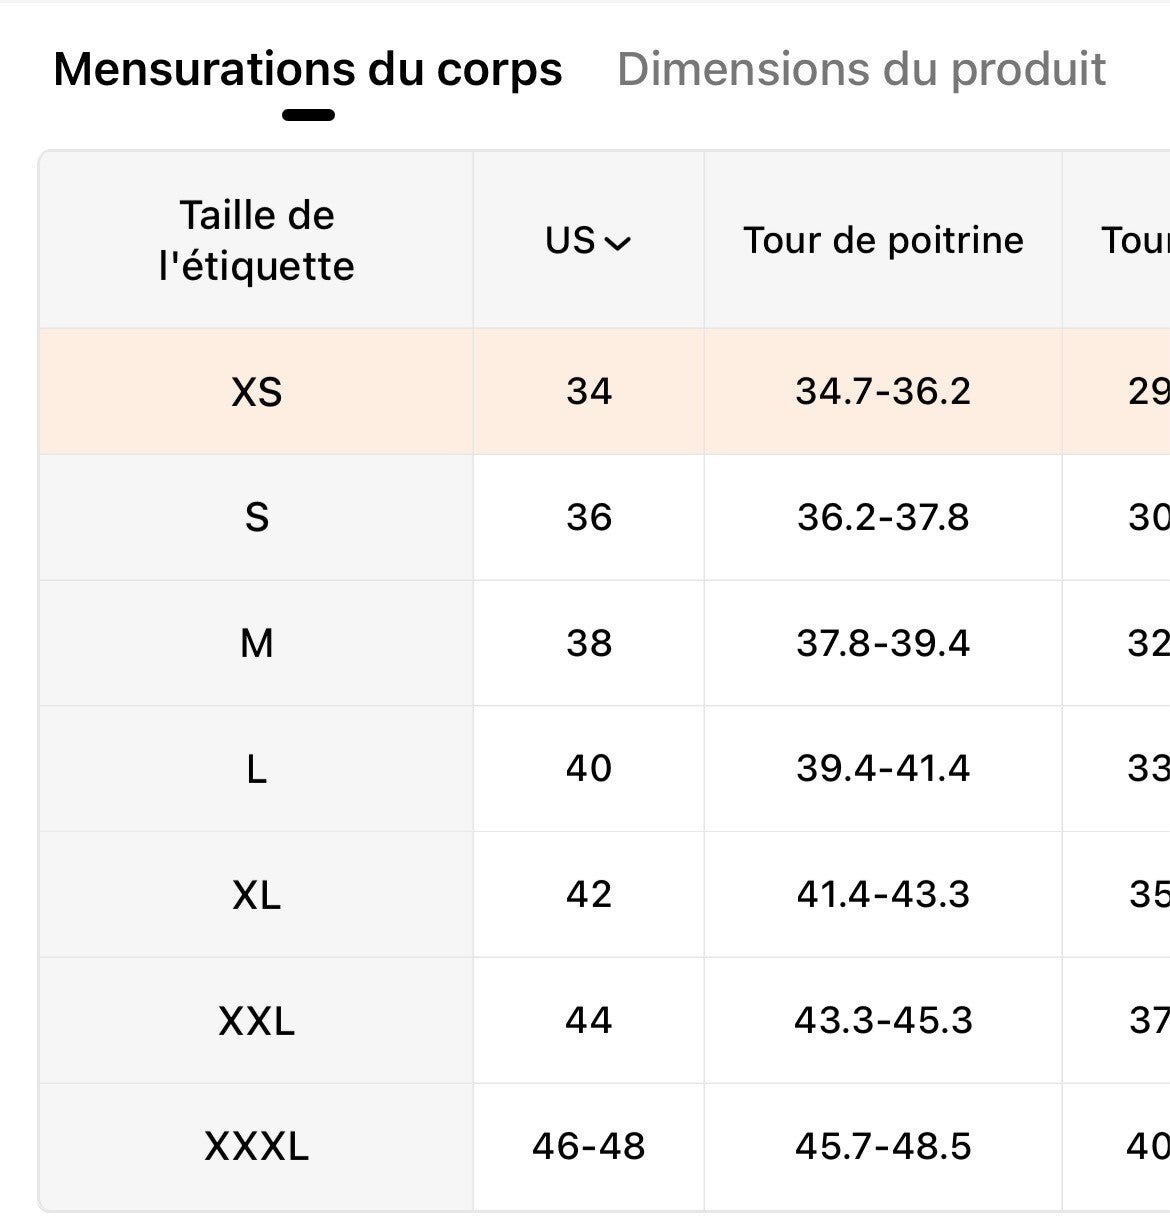Click chest range 45.7-48.5 cell
This screenshot has height=1232, width=1170.
click(x=883, y=1146)
